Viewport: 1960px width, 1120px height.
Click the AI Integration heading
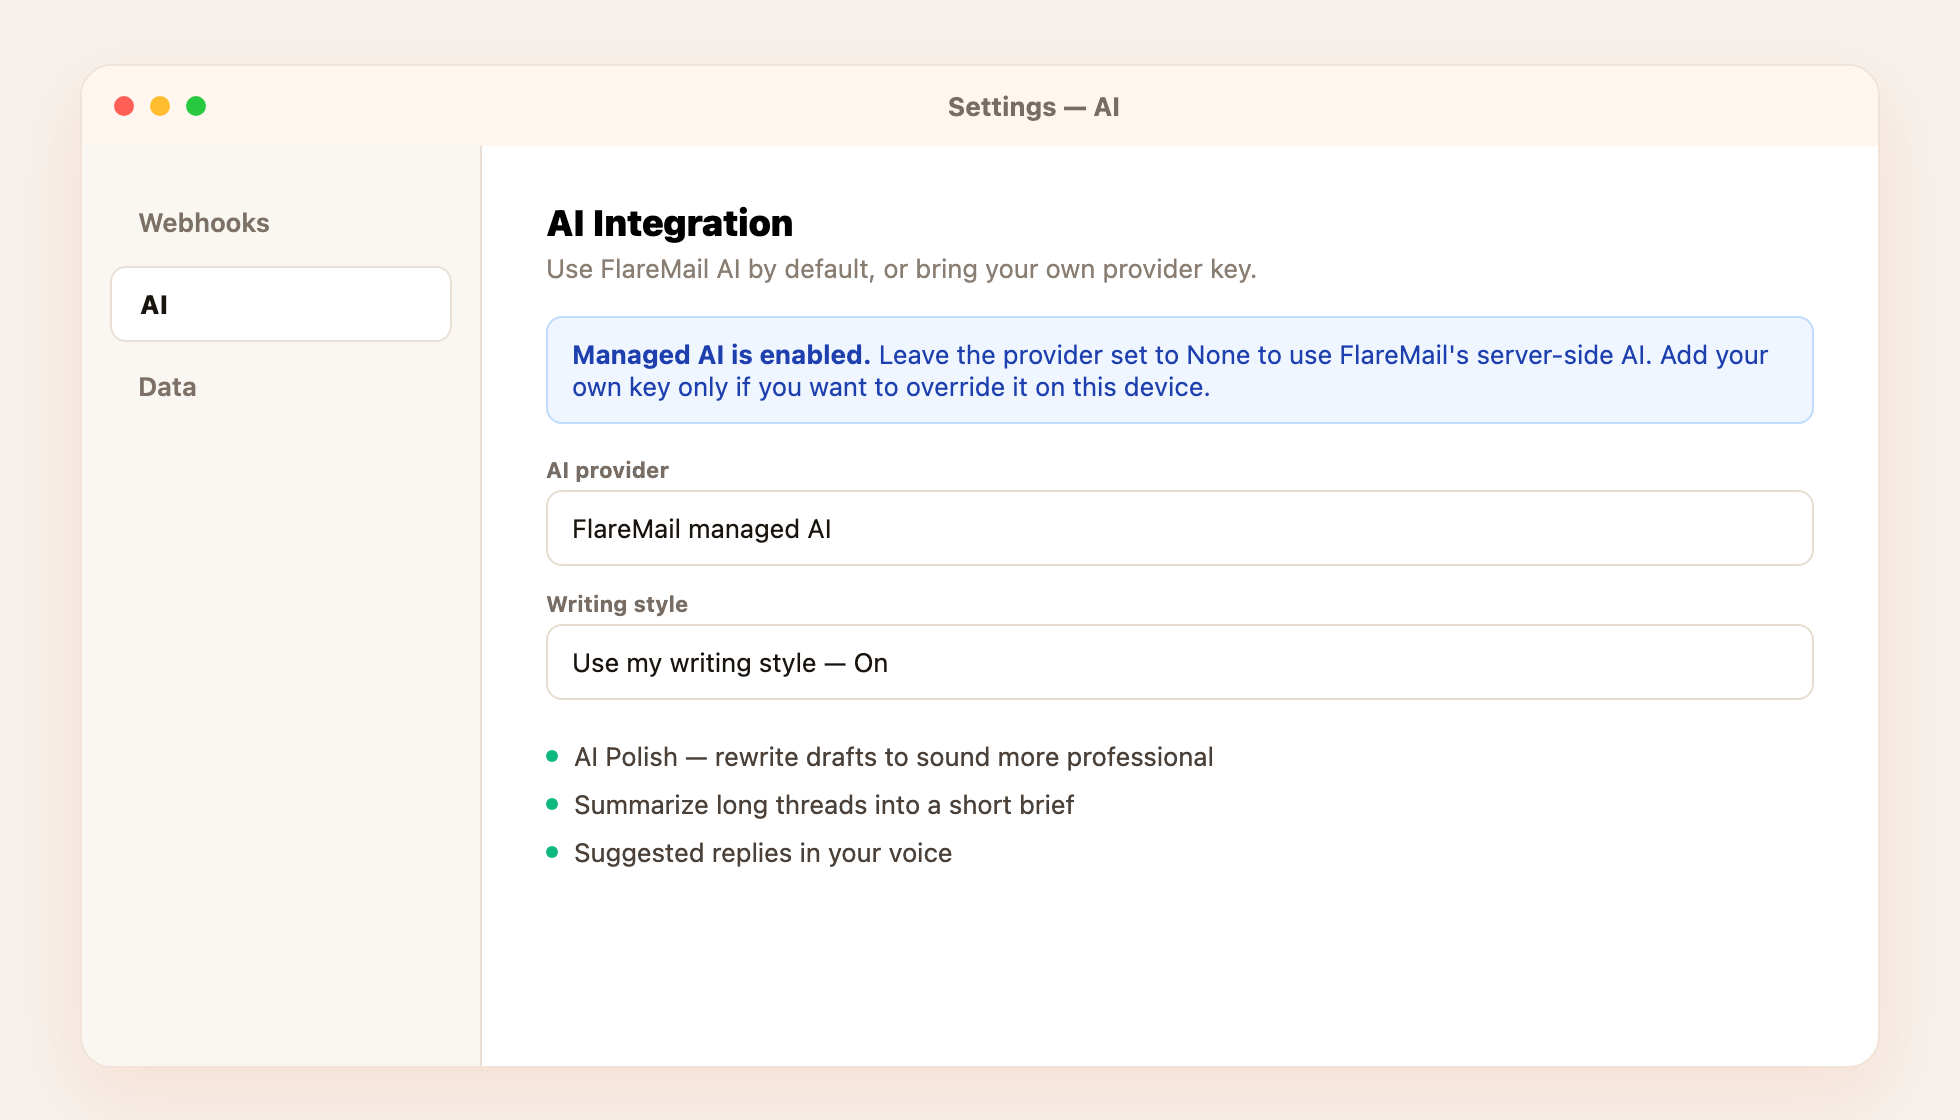[669, 223]
